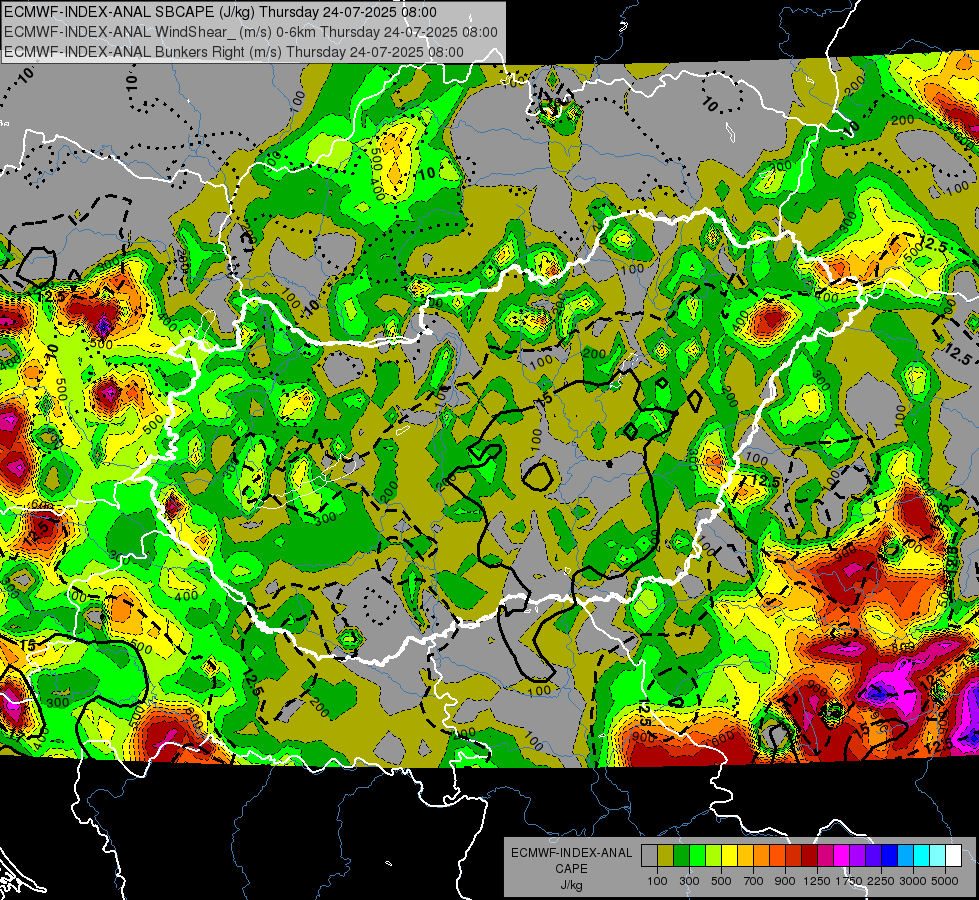Click the brick red swatch right of 900 tick
The image size is (979, 900).
click(x=794, y=856)
